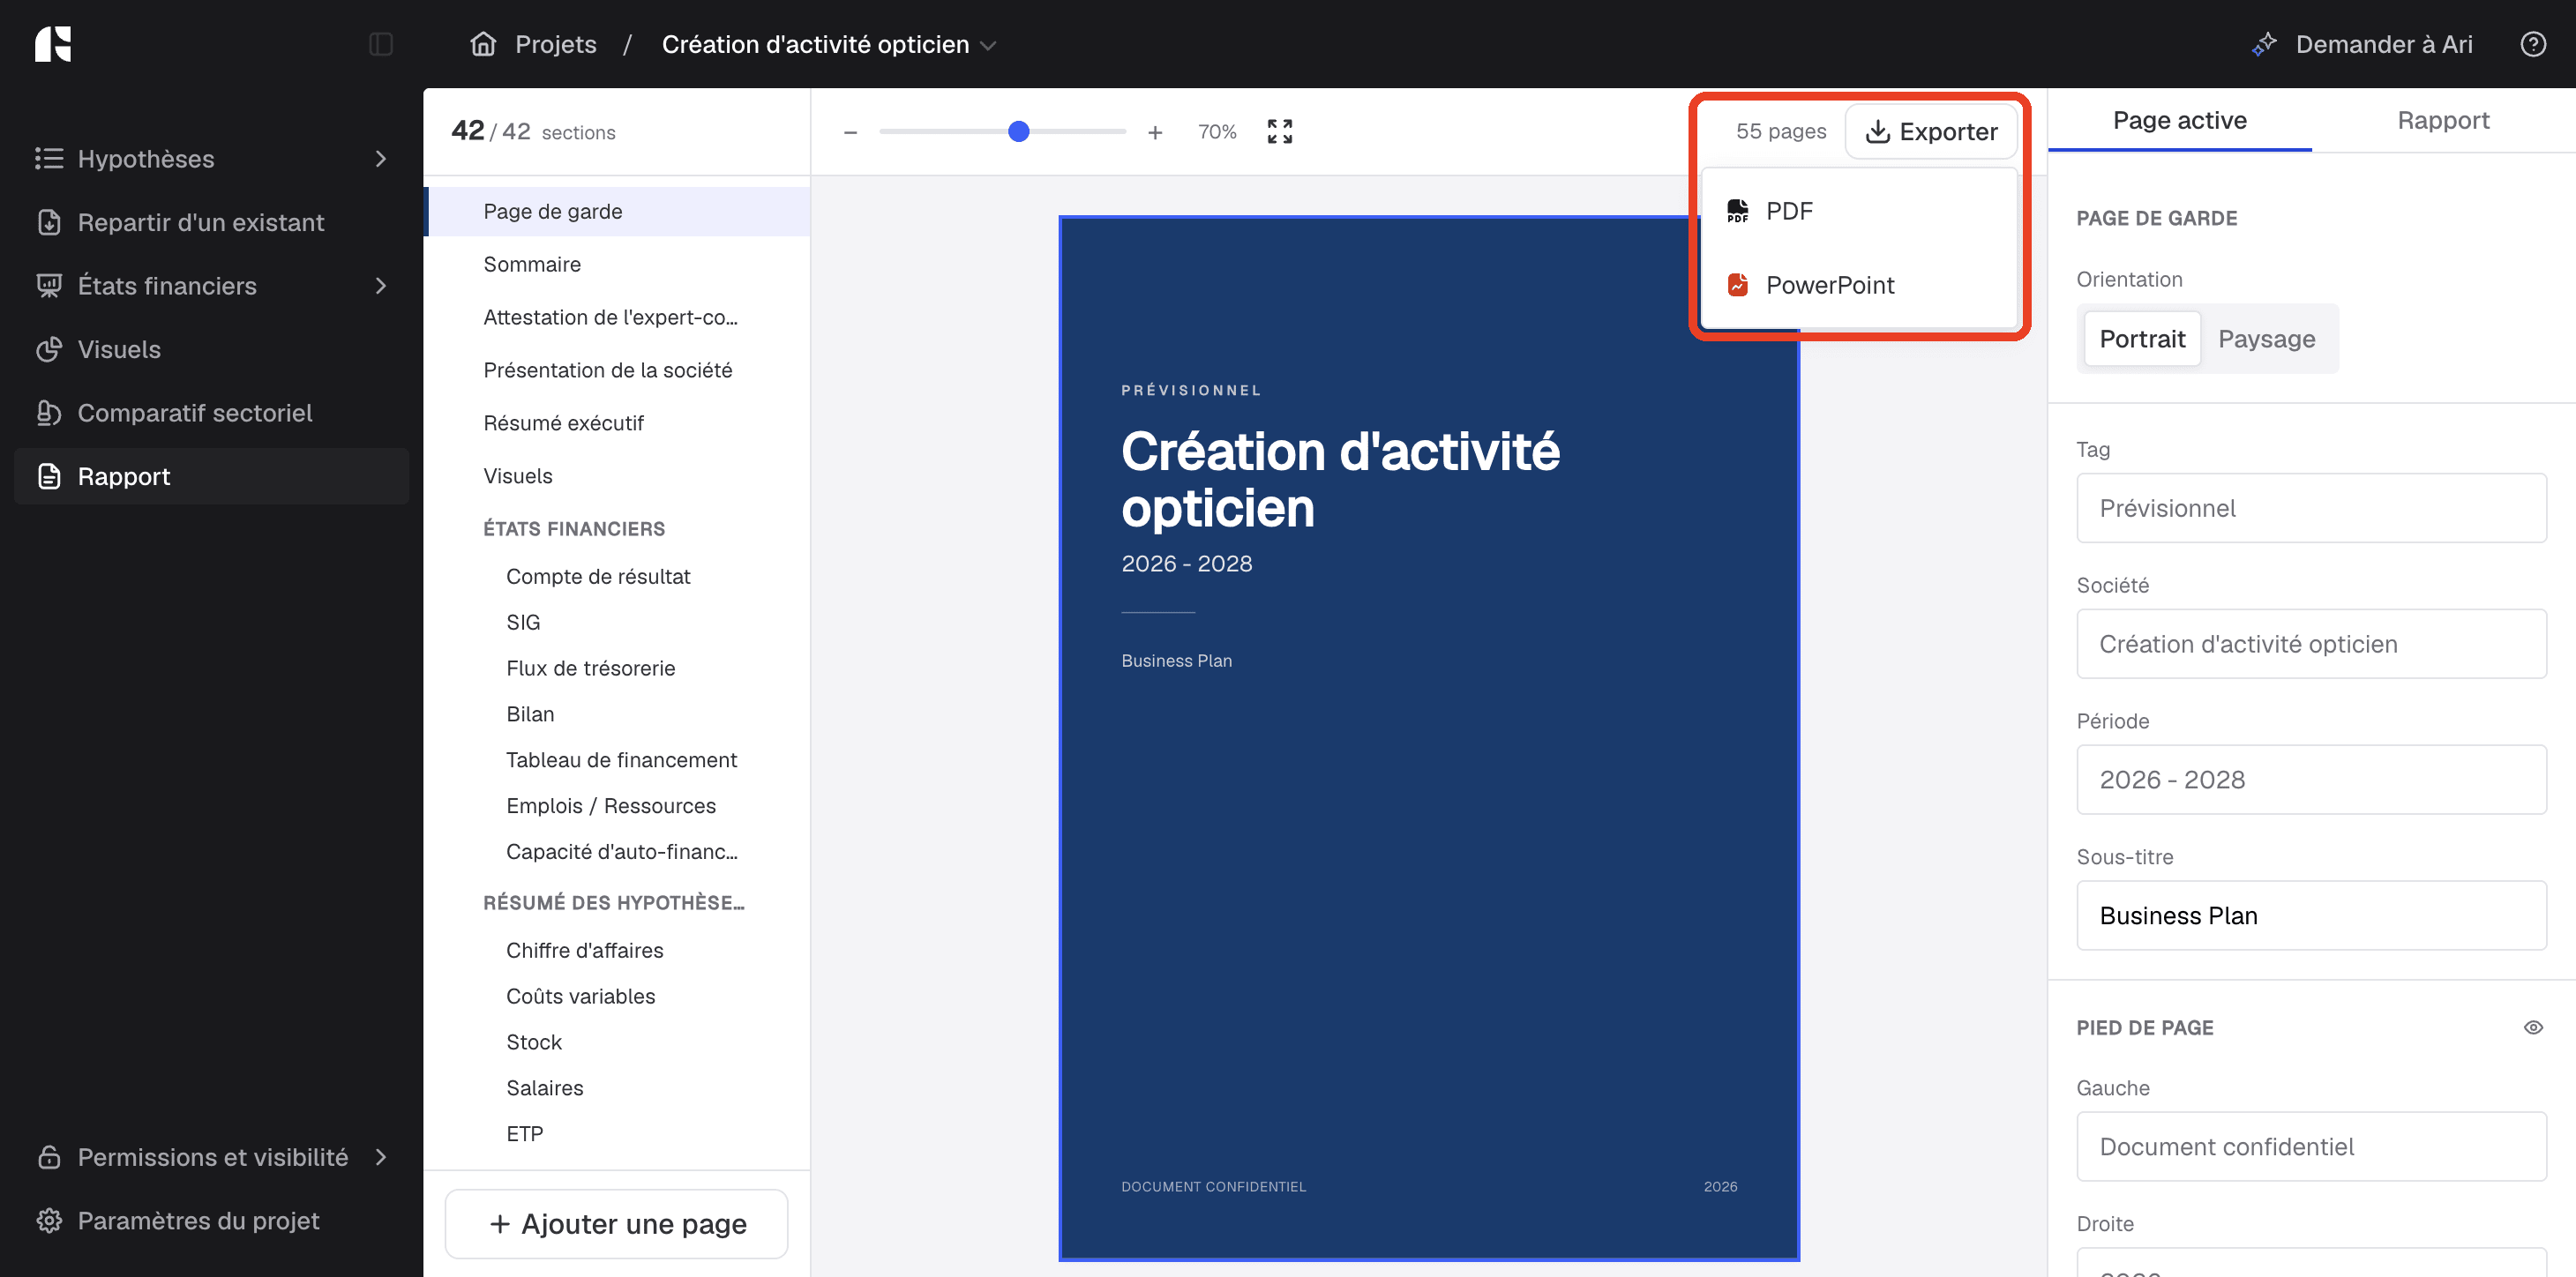Screen dimensions: 2576x1277
Task: Open the Projets breadcrumb link
Action: [x=555, y=44]
